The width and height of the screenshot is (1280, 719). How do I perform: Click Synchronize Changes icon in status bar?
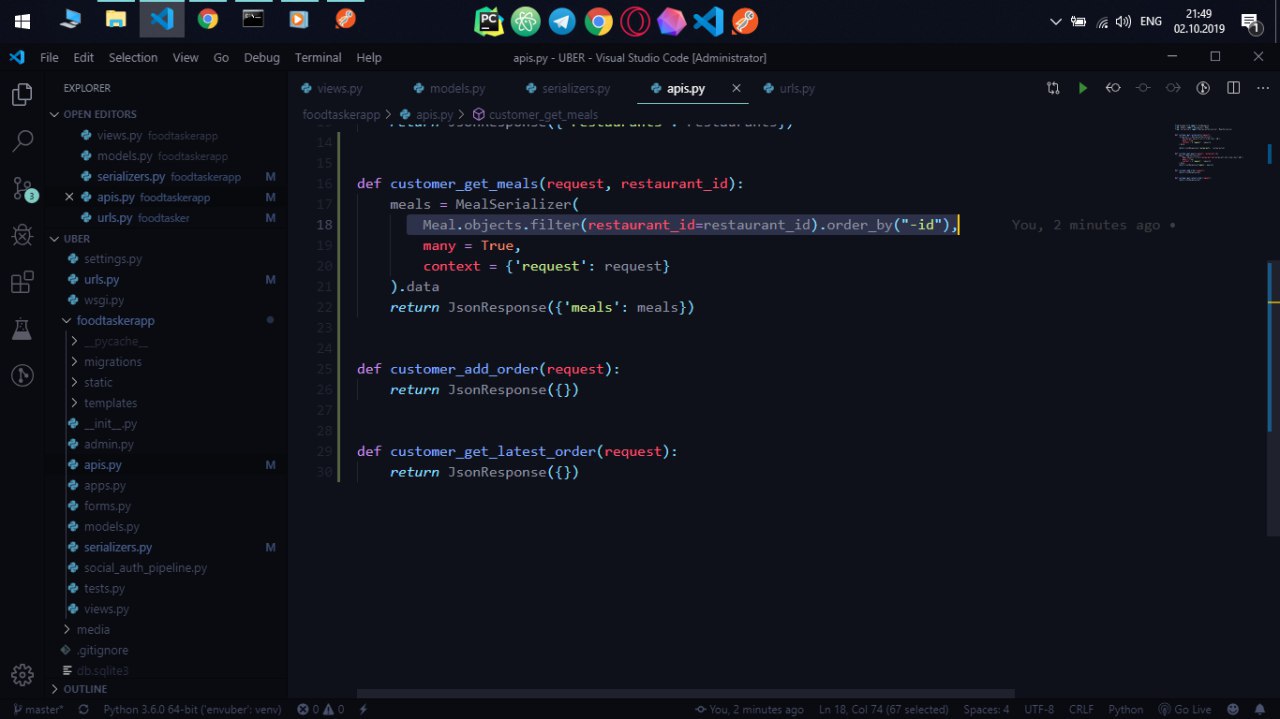coord(83,709)
